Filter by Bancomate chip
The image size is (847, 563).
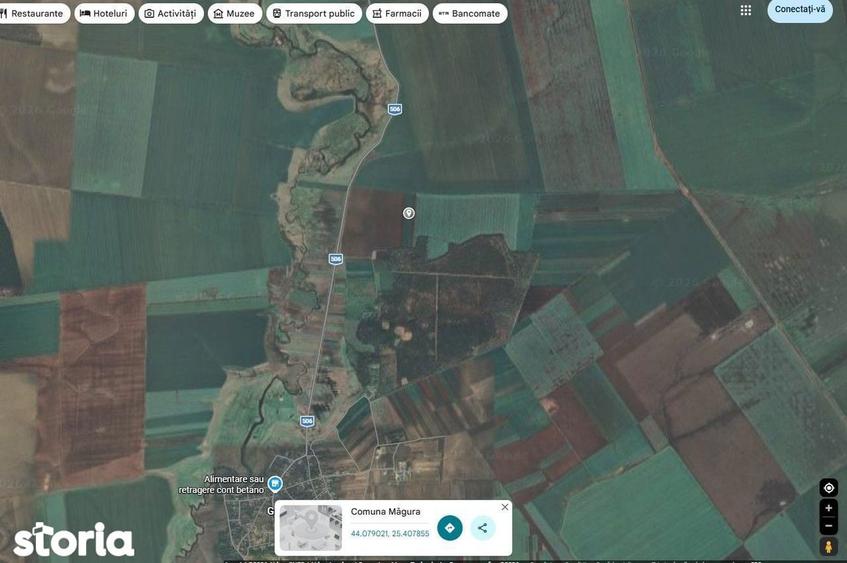[x=470, y=14]
